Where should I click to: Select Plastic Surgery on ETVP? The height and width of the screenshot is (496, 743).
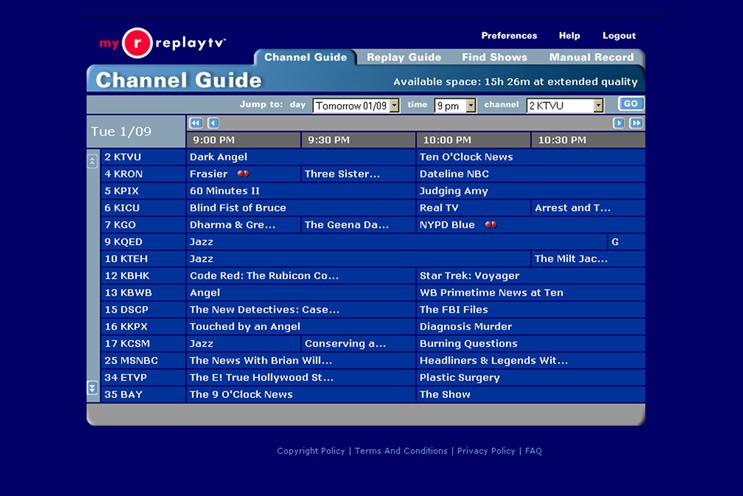coord(531,378)
